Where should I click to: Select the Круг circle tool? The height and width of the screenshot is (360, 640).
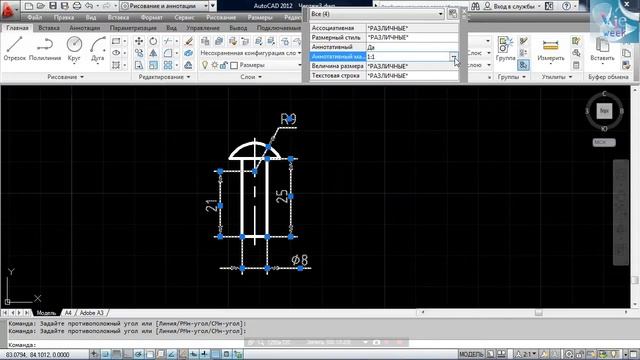pos(74,49)
